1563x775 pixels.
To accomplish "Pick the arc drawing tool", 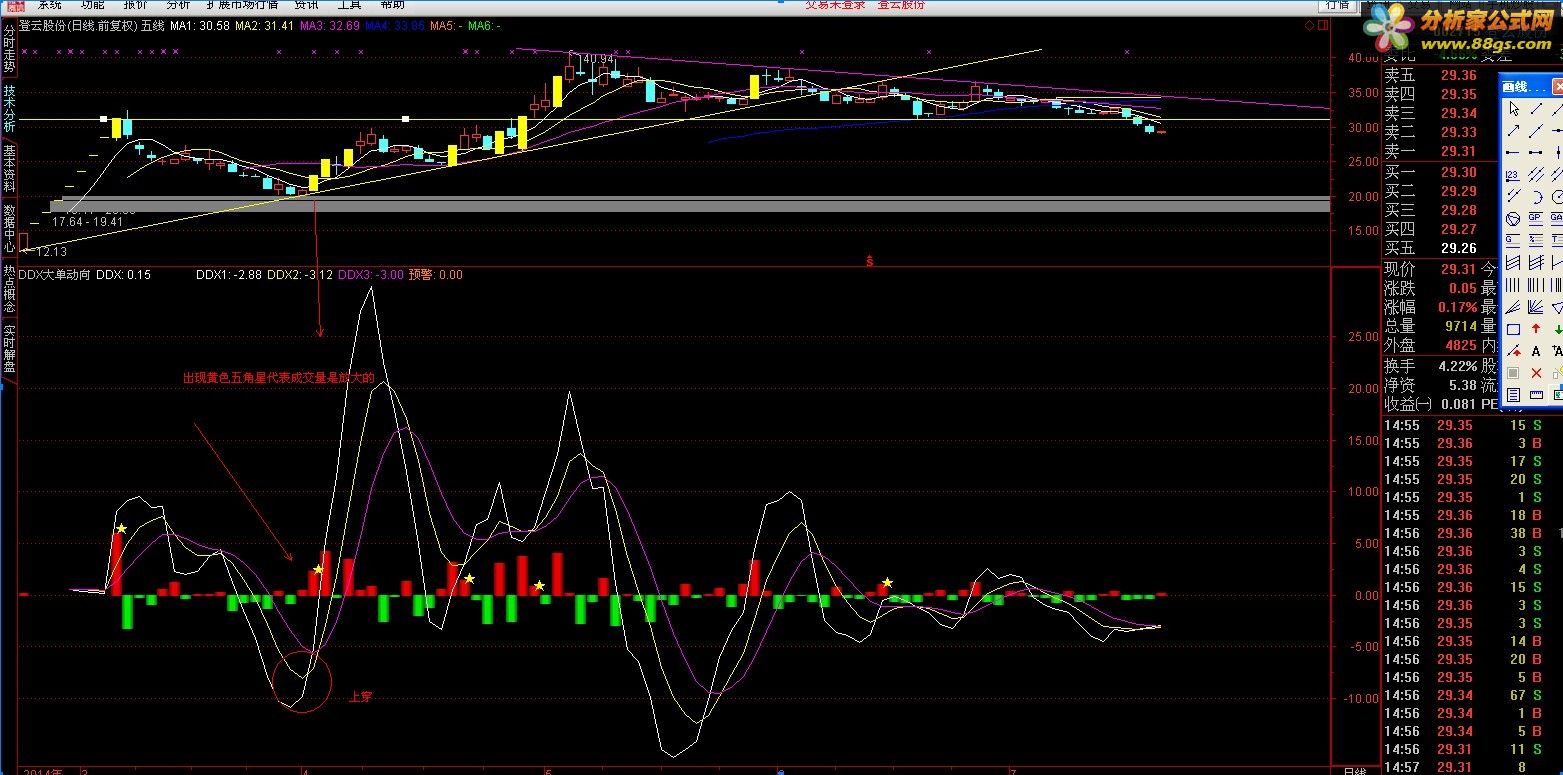I will tap(1536, 196).
